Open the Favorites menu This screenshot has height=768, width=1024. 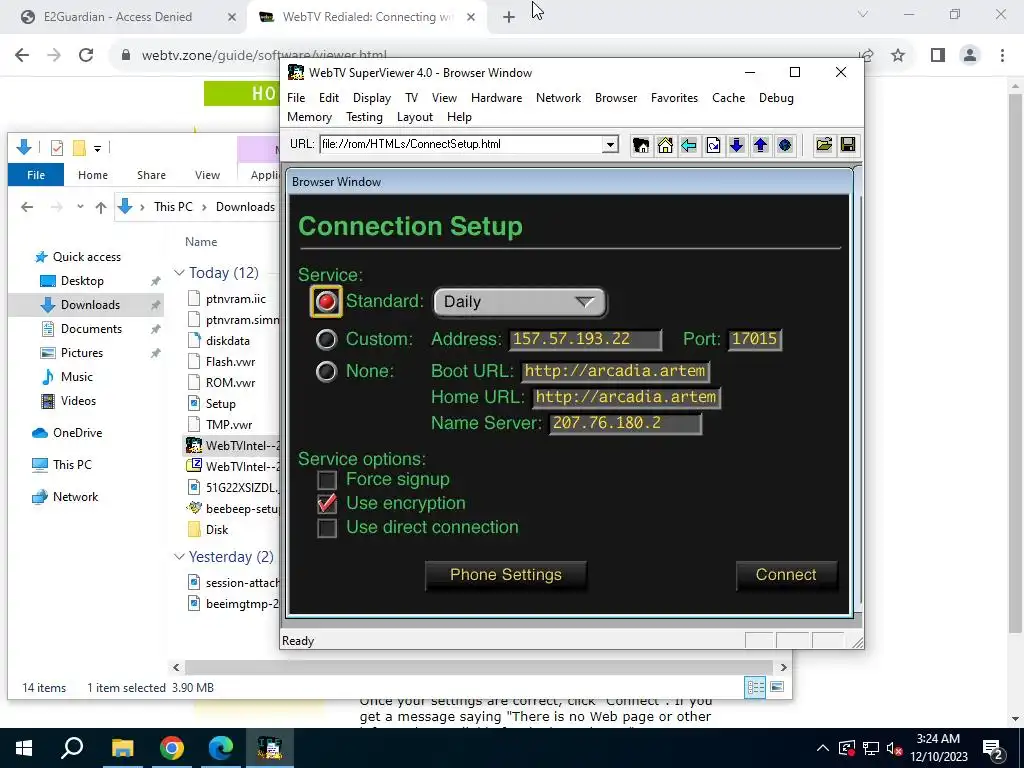674,98
